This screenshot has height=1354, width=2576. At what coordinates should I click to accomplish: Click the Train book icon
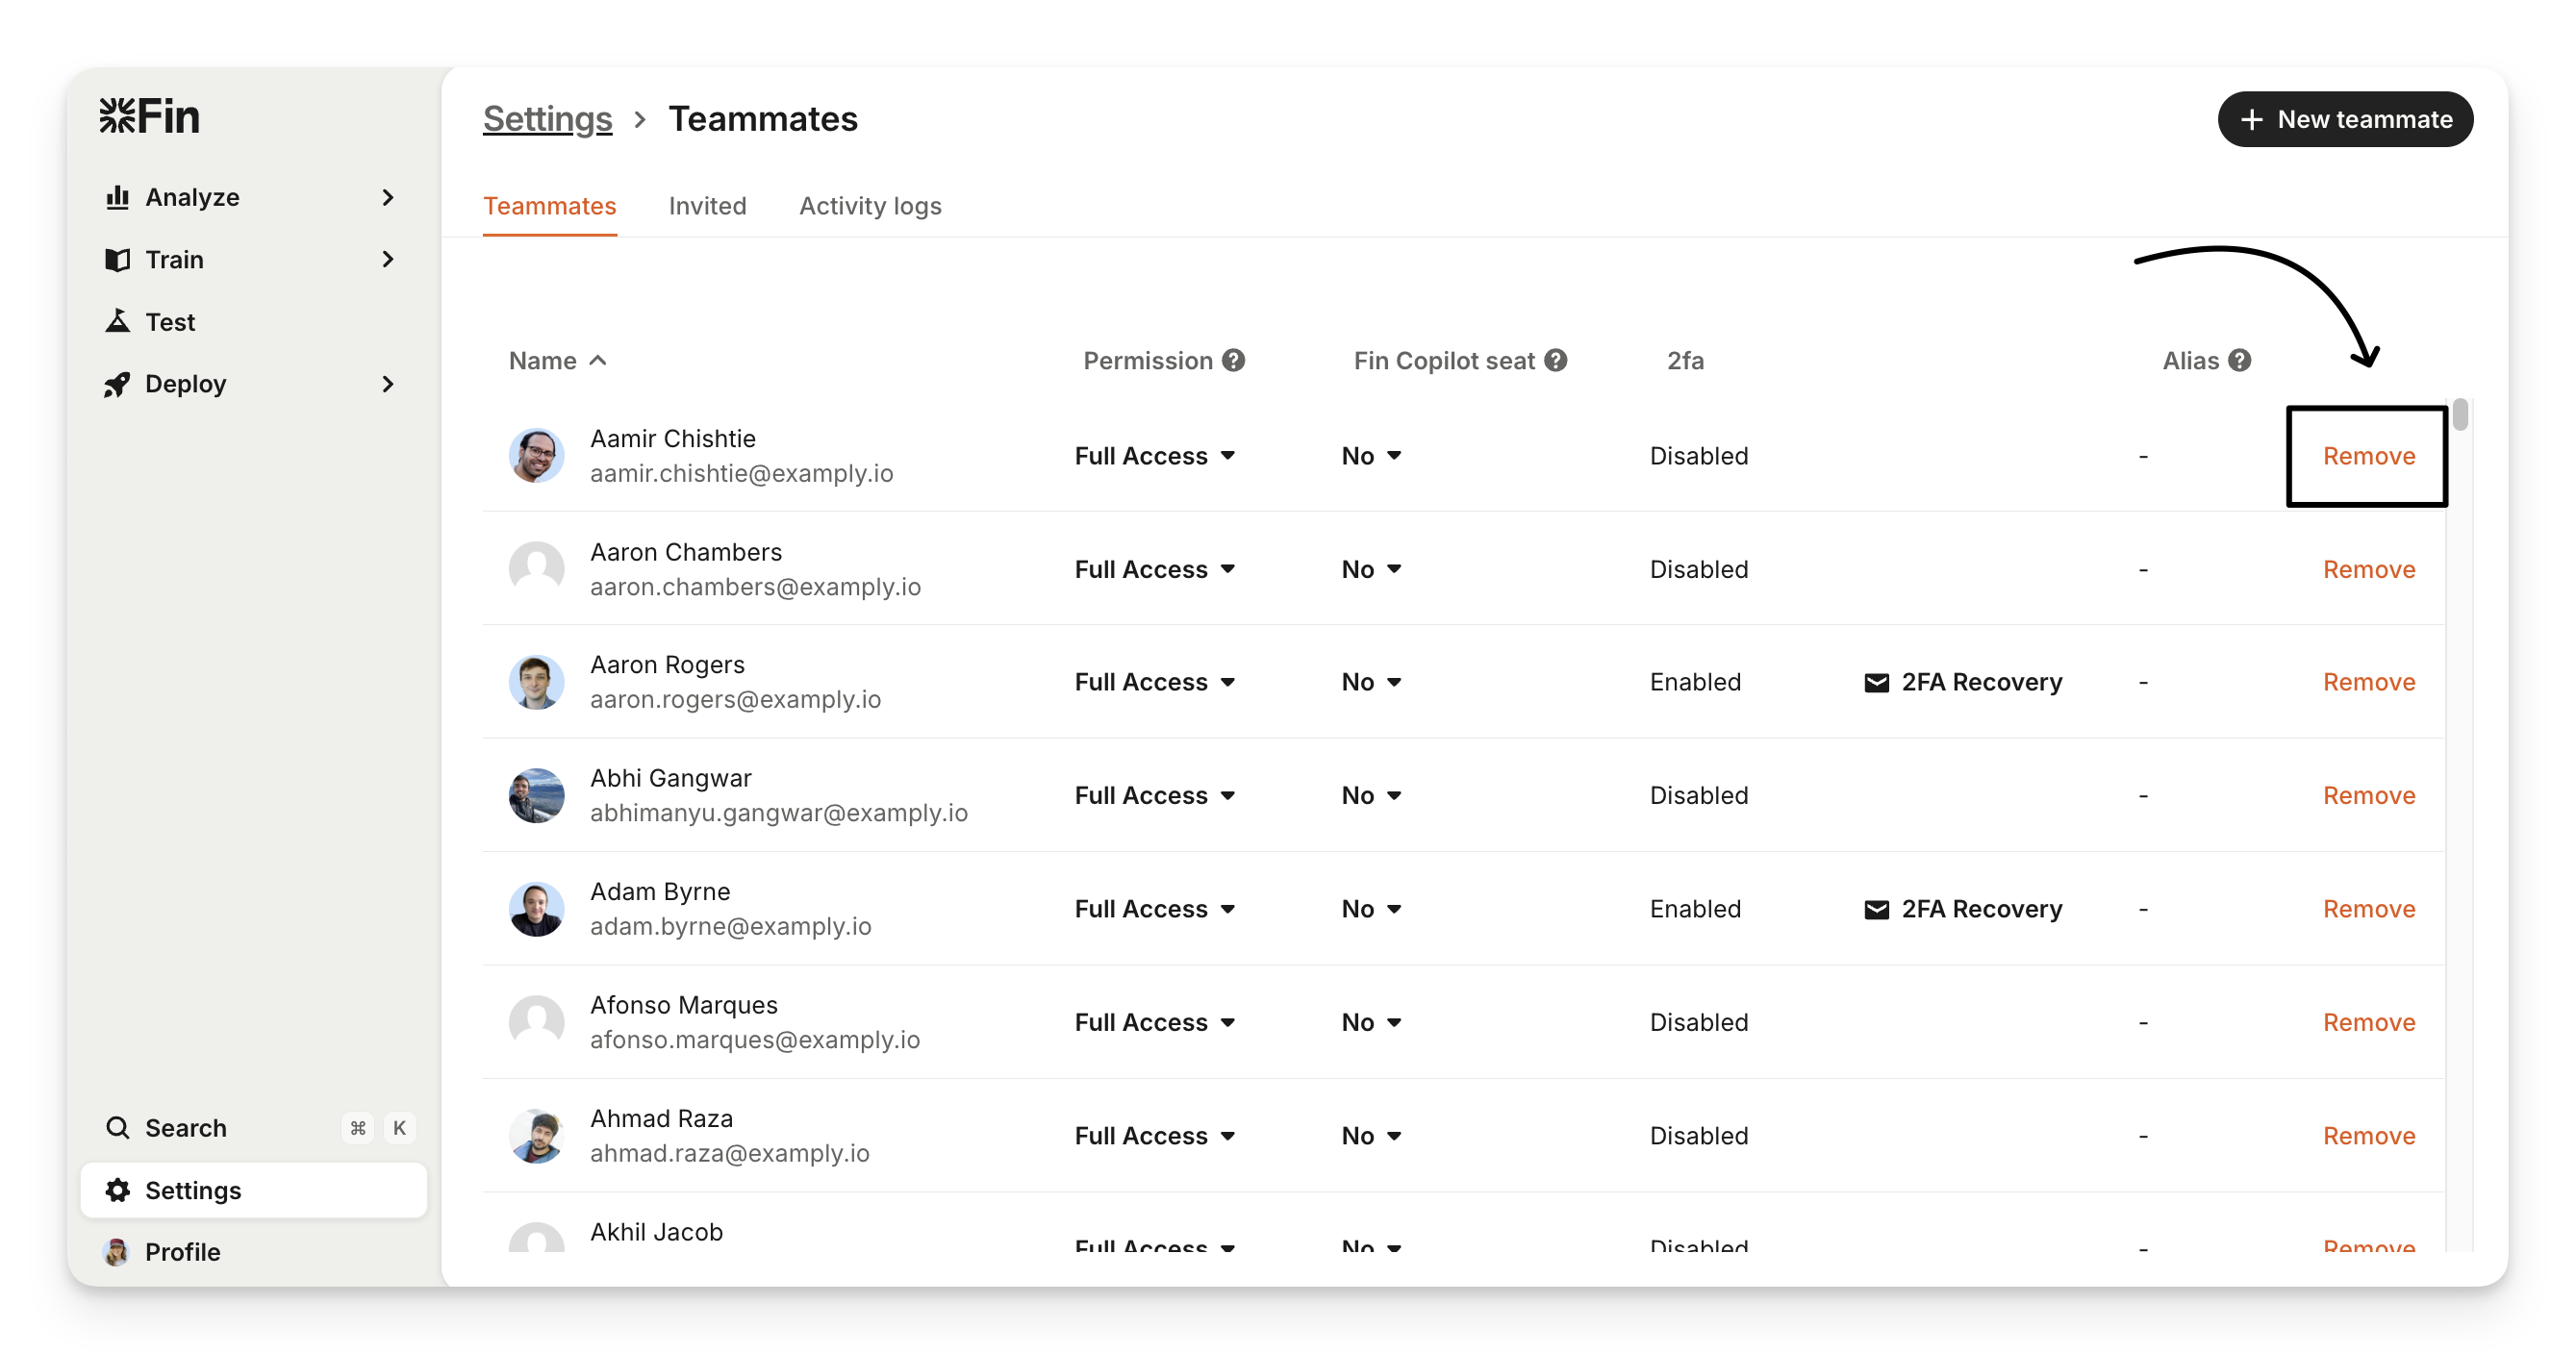click(118, 260)
